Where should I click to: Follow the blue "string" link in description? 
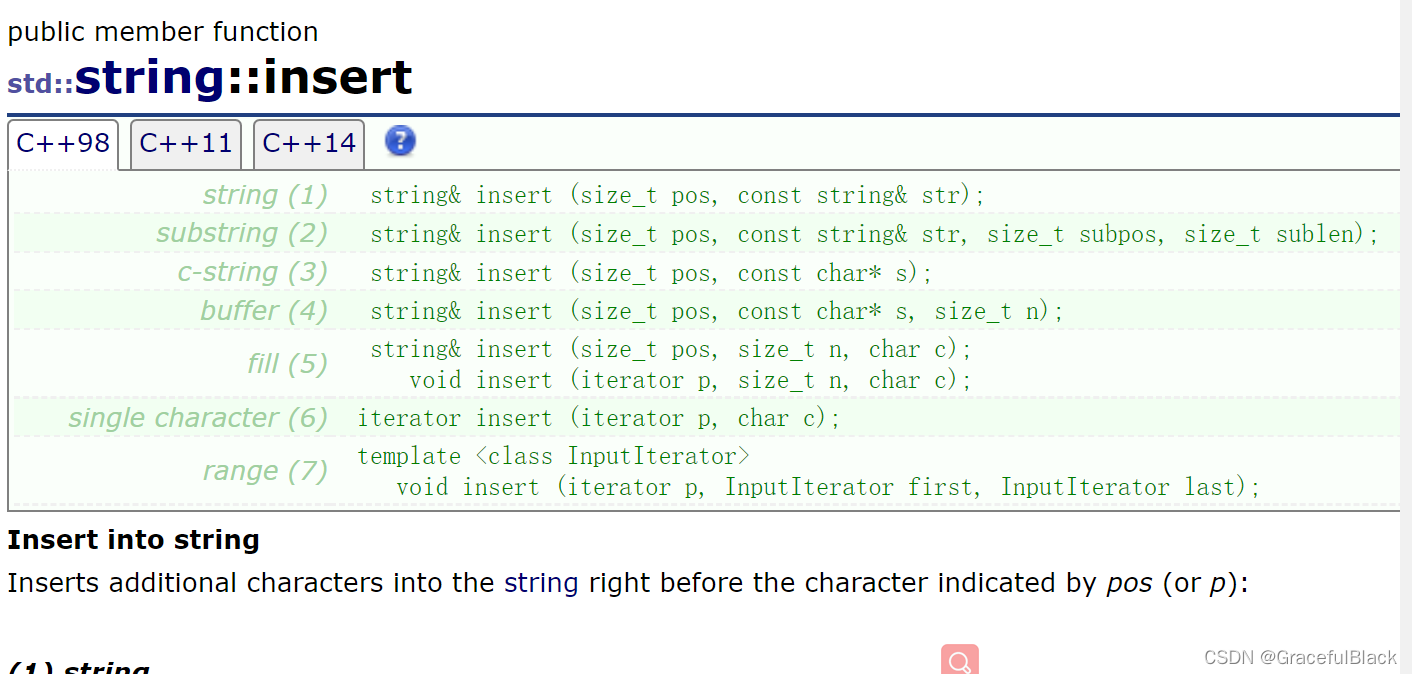point(541,583)
